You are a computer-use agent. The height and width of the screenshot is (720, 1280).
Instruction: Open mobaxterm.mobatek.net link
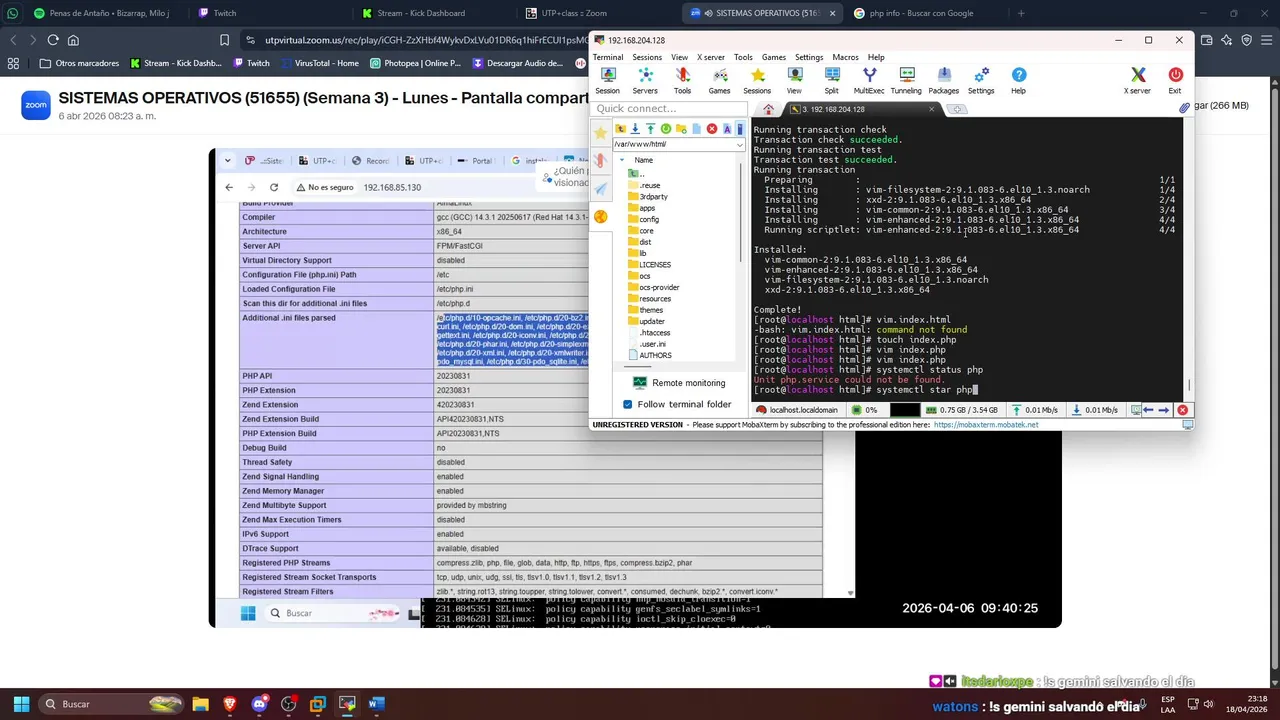click(986, 424)
